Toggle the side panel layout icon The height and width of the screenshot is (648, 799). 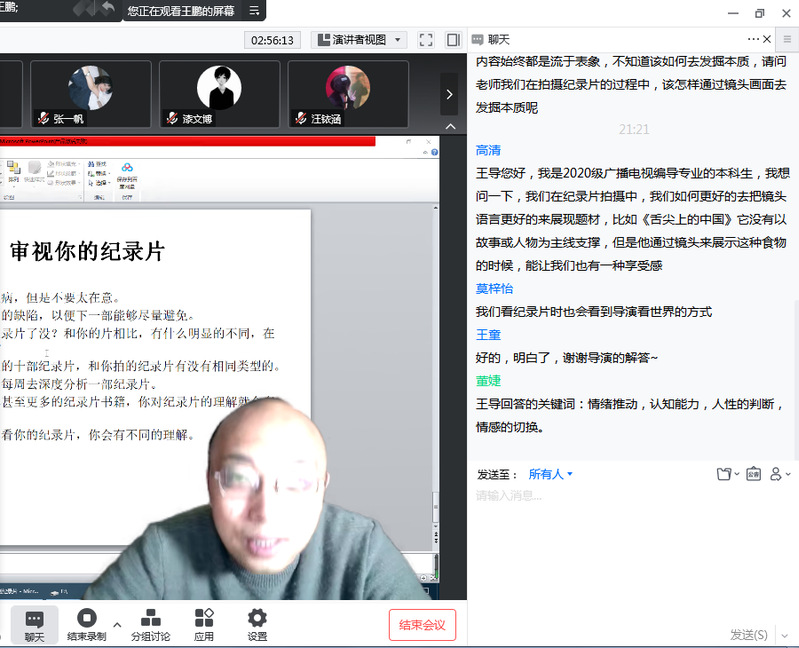[453, 40]
